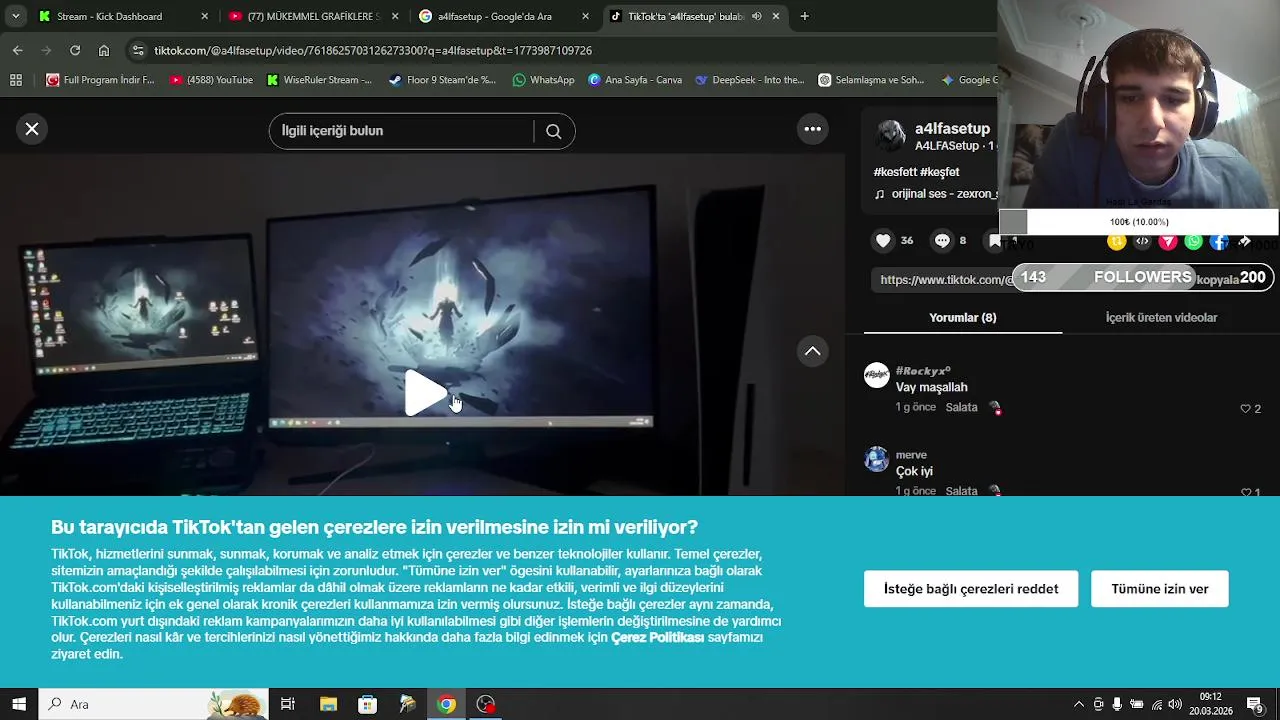
Task: Share the video to Facebook
Action: [1219, 241]
